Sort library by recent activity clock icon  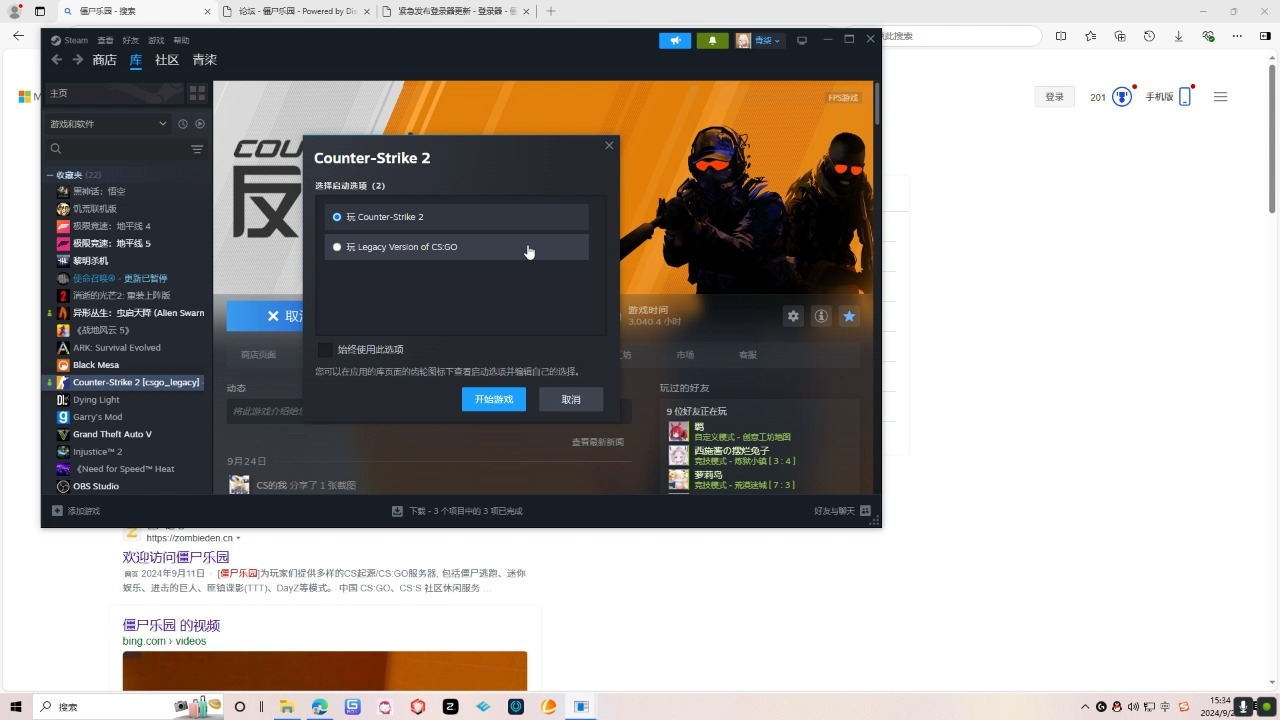(x=183, y=124)
